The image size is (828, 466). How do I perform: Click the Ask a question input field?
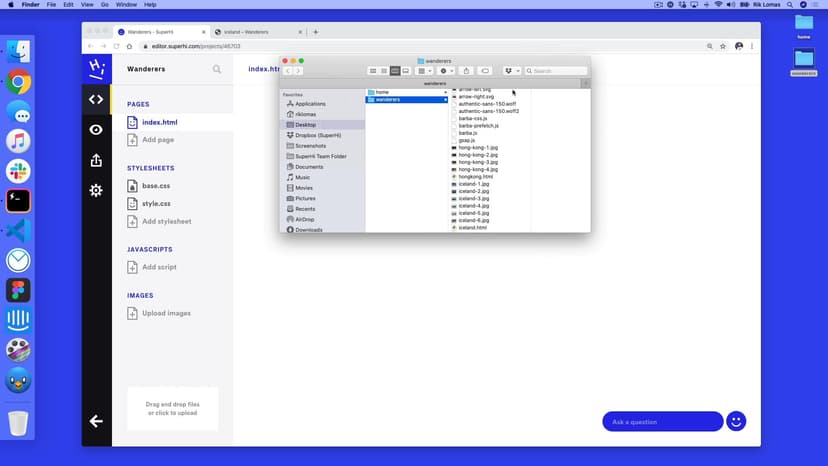point(661,421)
